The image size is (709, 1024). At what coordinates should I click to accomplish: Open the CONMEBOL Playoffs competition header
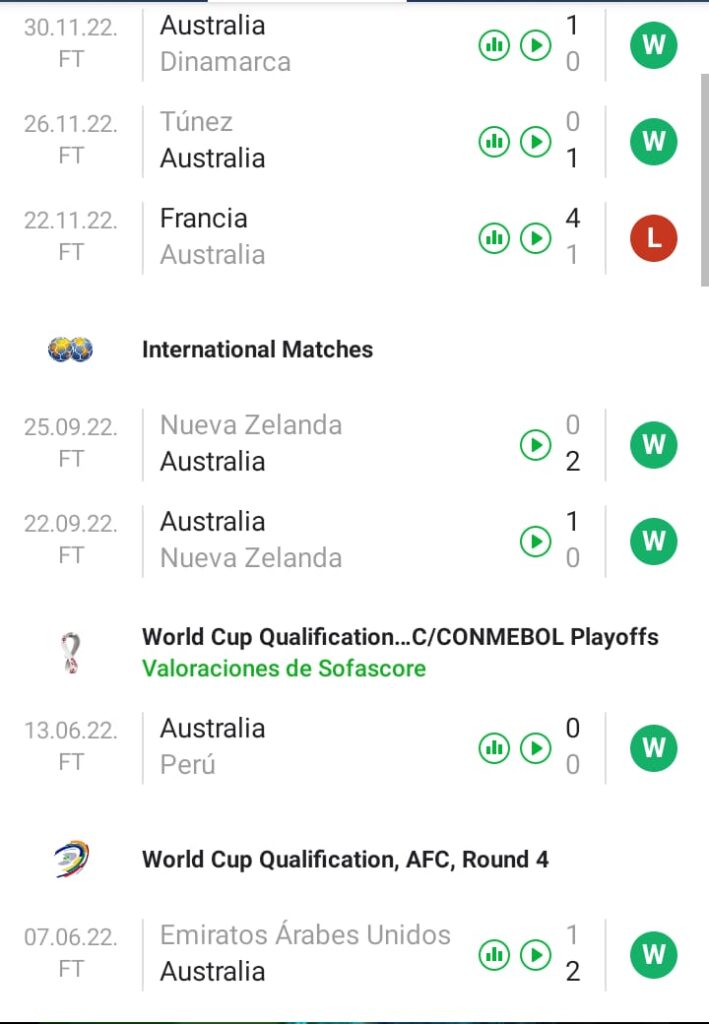pos(400,637)
